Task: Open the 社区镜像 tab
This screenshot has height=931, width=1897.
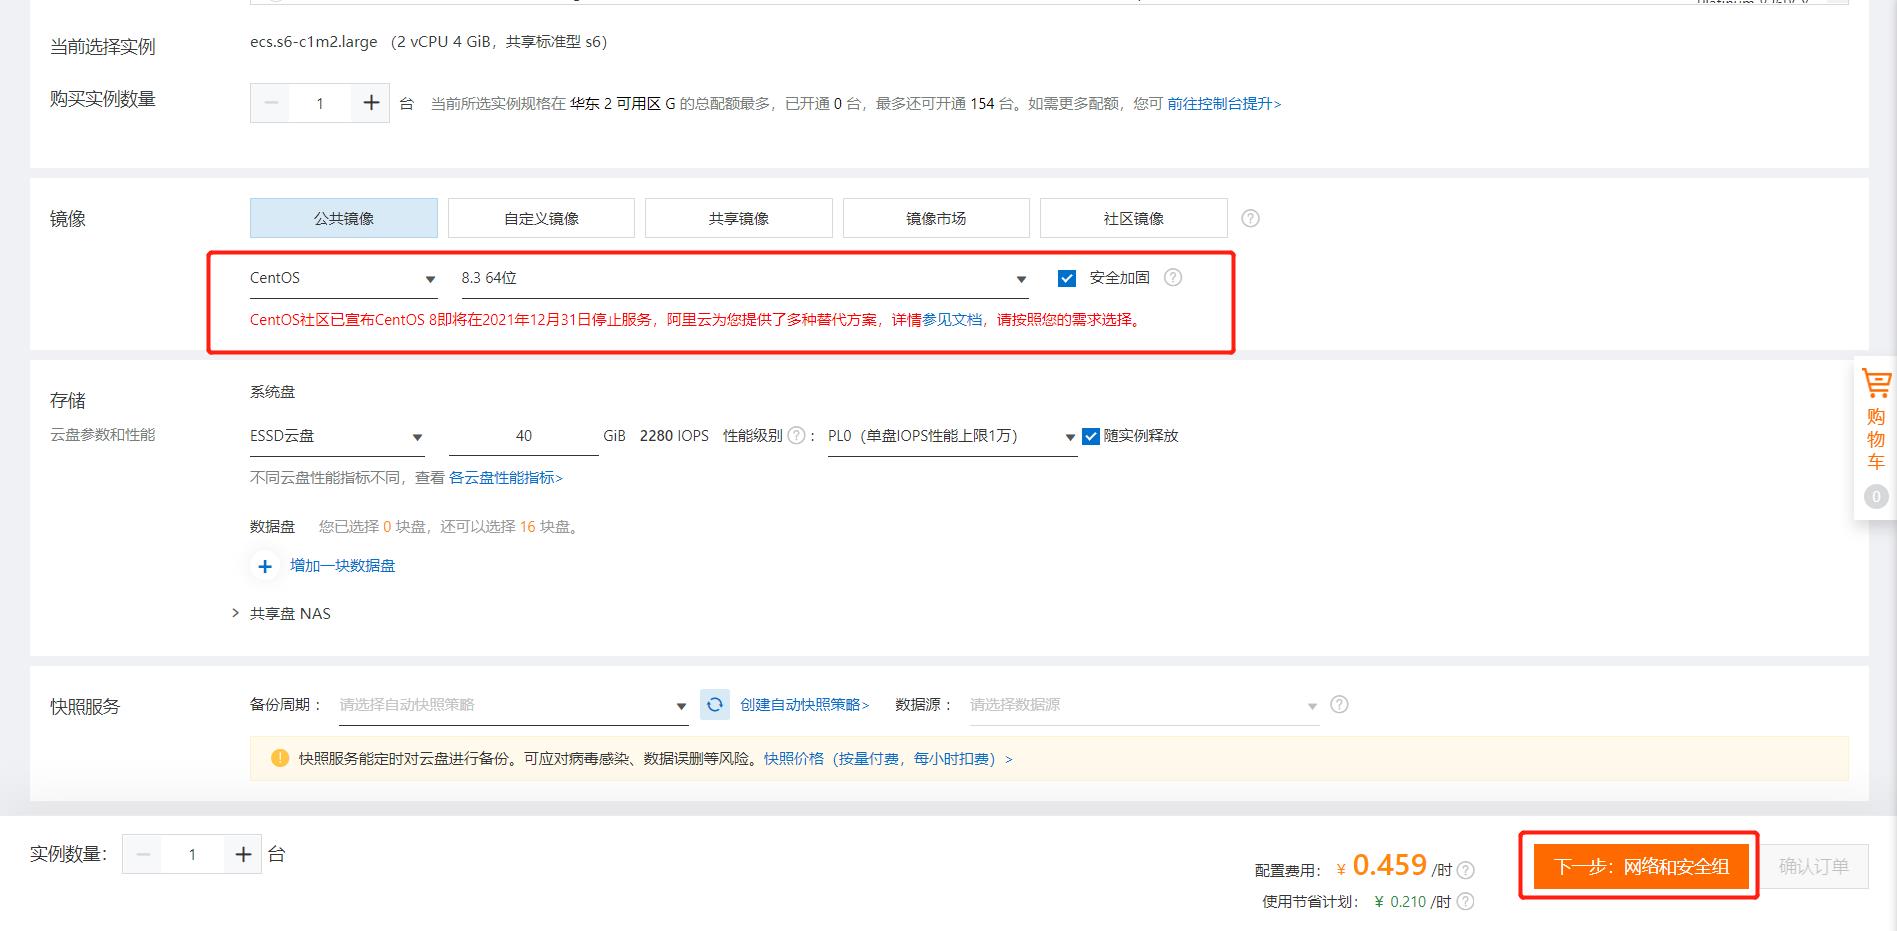Action: (x=1134, y=218)
